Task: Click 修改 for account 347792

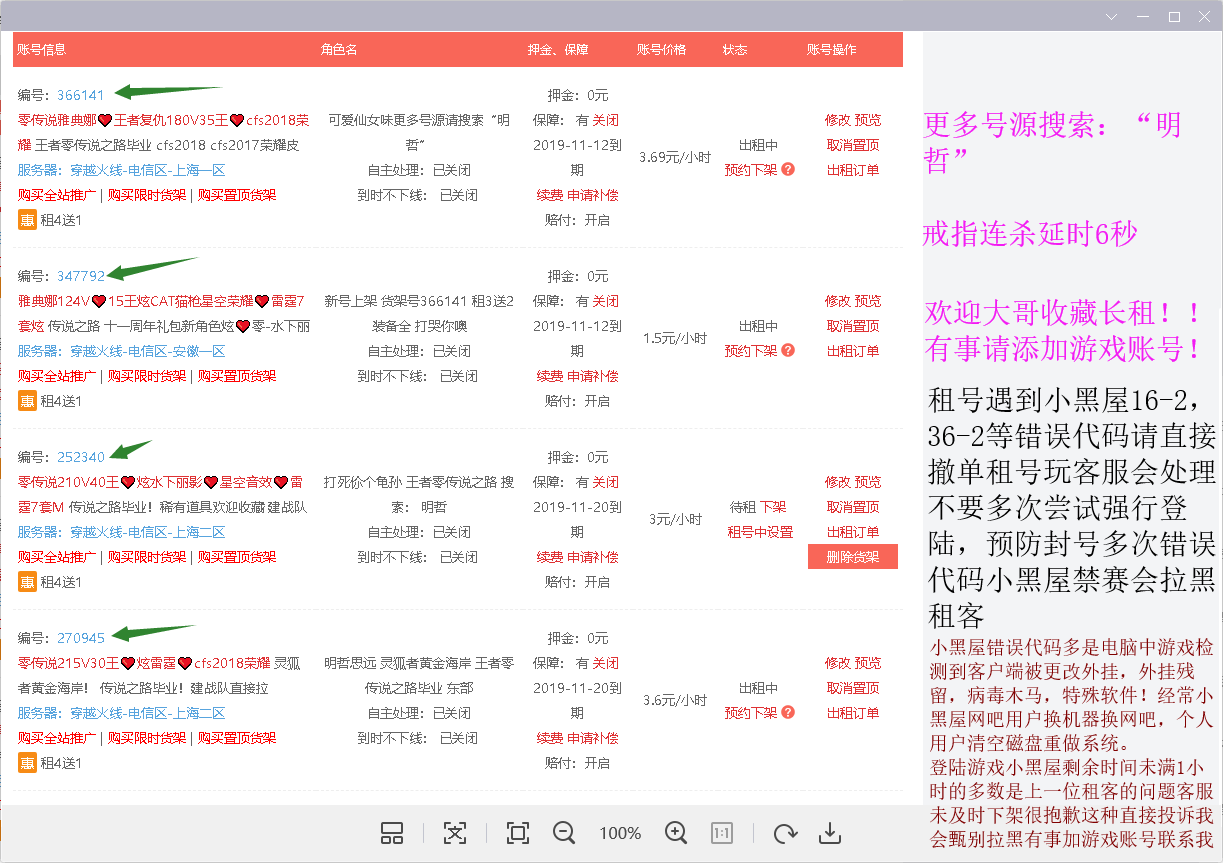Action: click(838, 301)
